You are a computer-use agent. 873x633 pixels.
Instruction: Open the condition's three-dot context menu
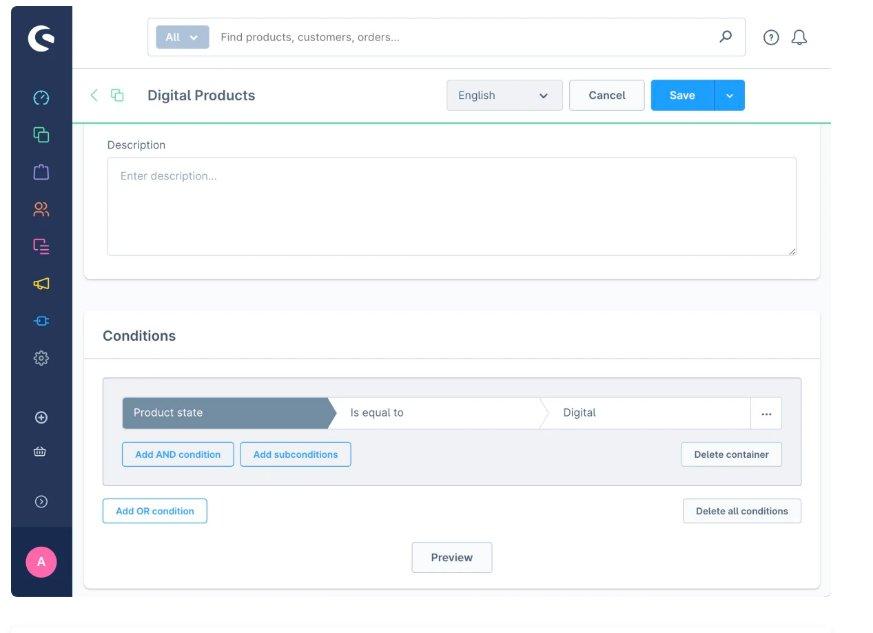pos(766,413)
